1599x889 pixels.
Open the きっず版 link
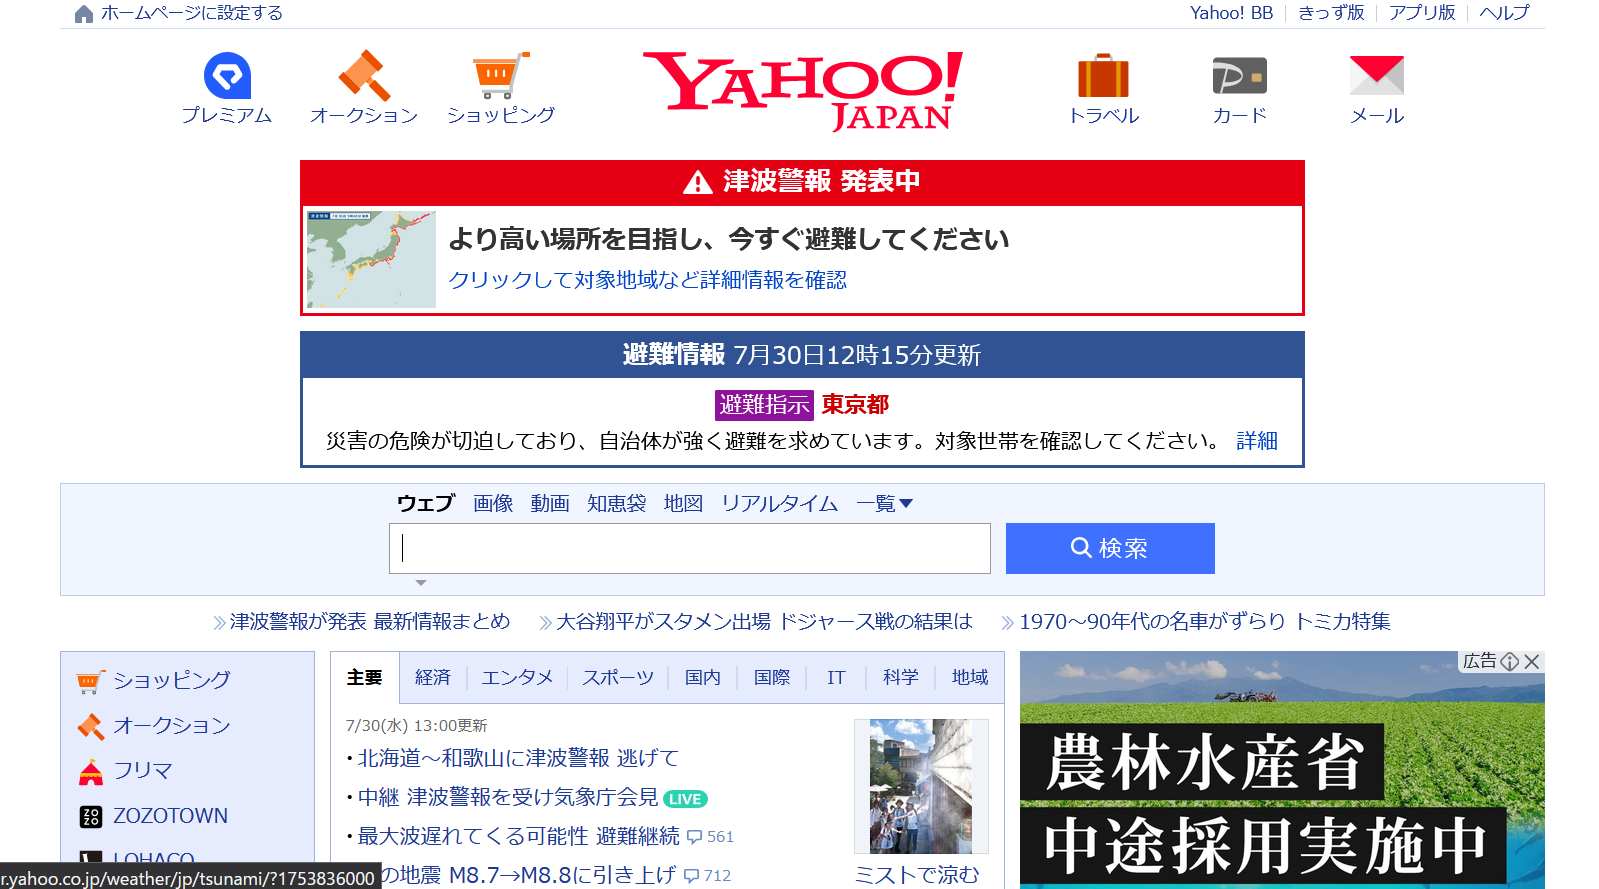1331,13
